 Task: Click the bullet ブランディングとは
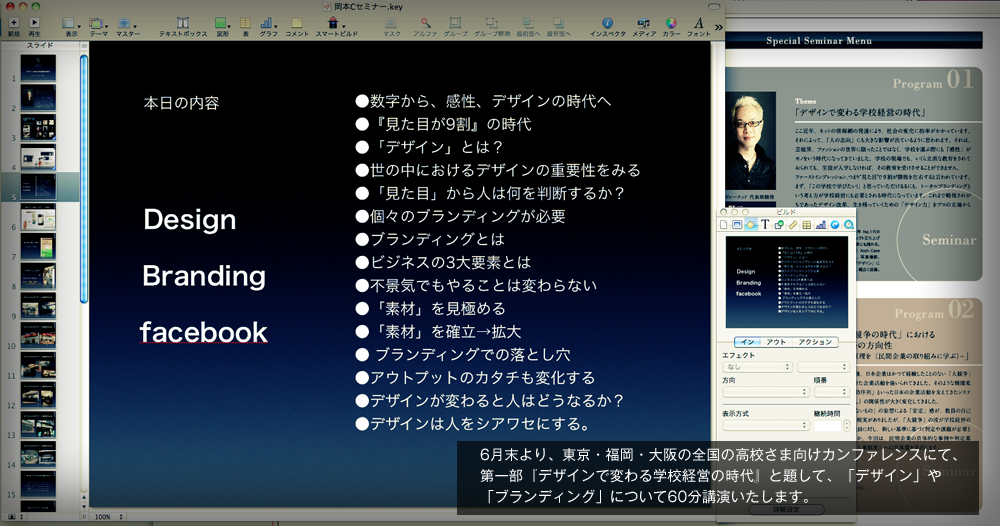(430, 239)
